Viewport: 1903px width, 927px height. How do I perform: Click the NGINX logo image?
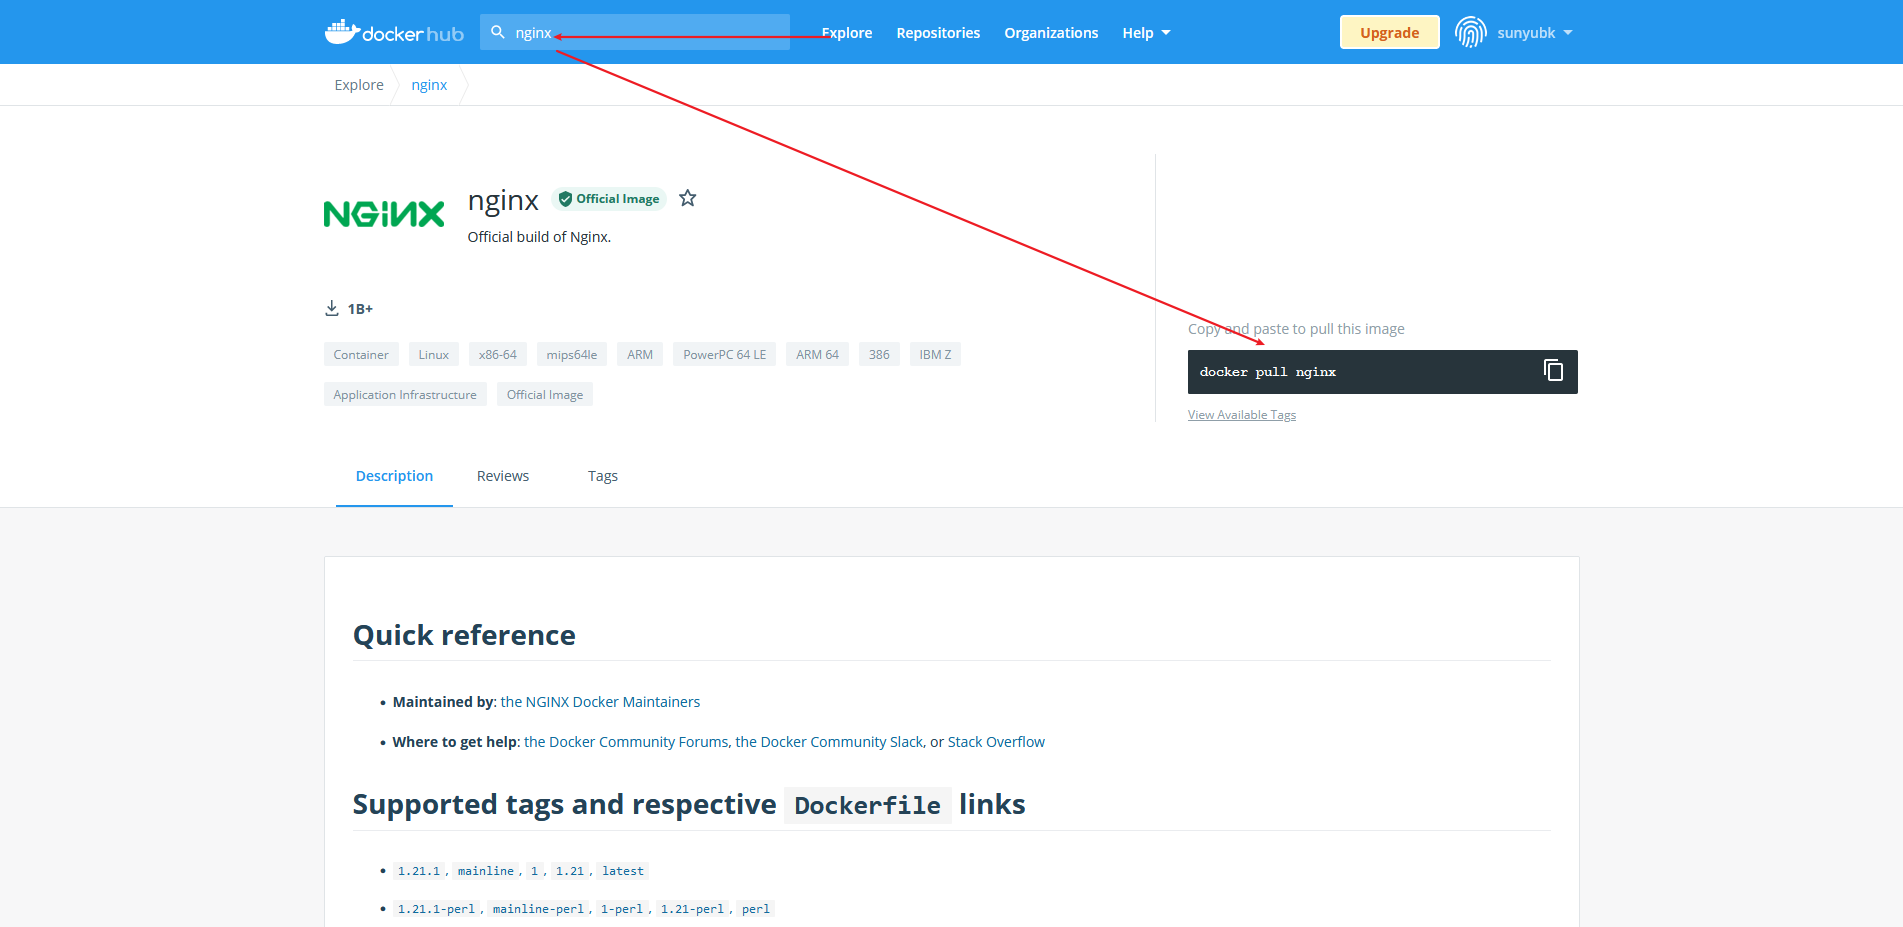coord(384,214)
